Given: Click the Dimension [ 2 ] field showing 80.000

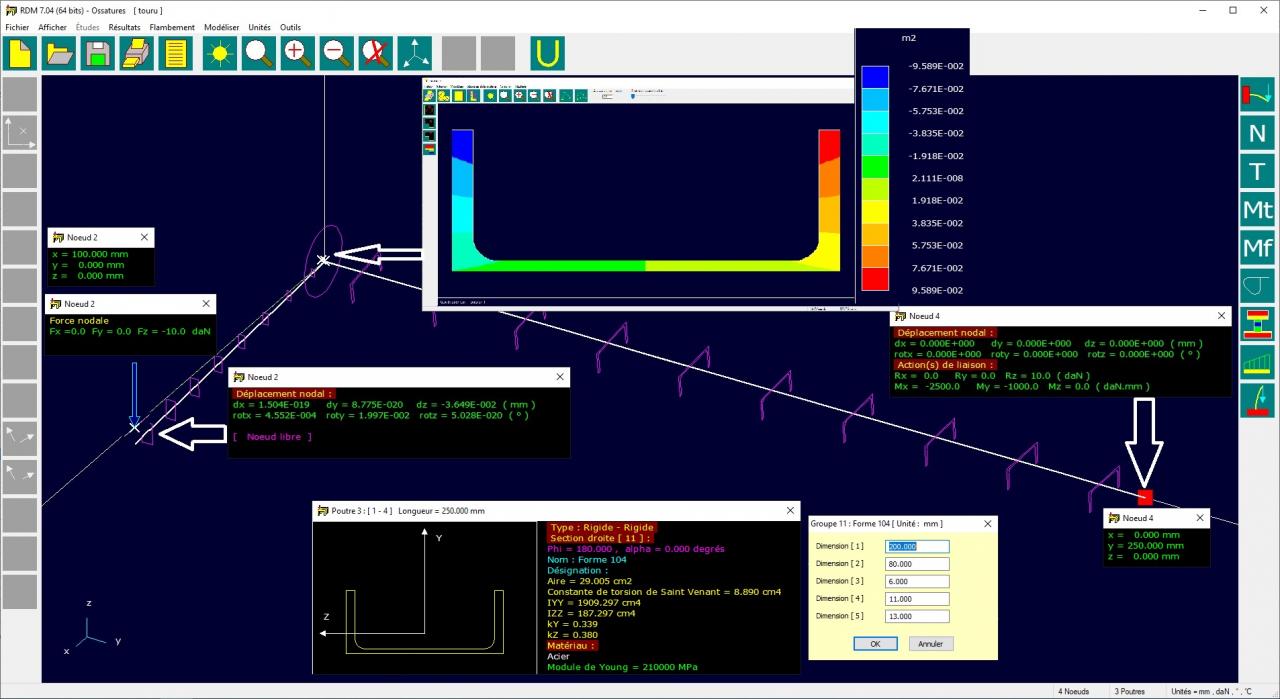Looking at the screenshot, I should (x=917, y=564).
